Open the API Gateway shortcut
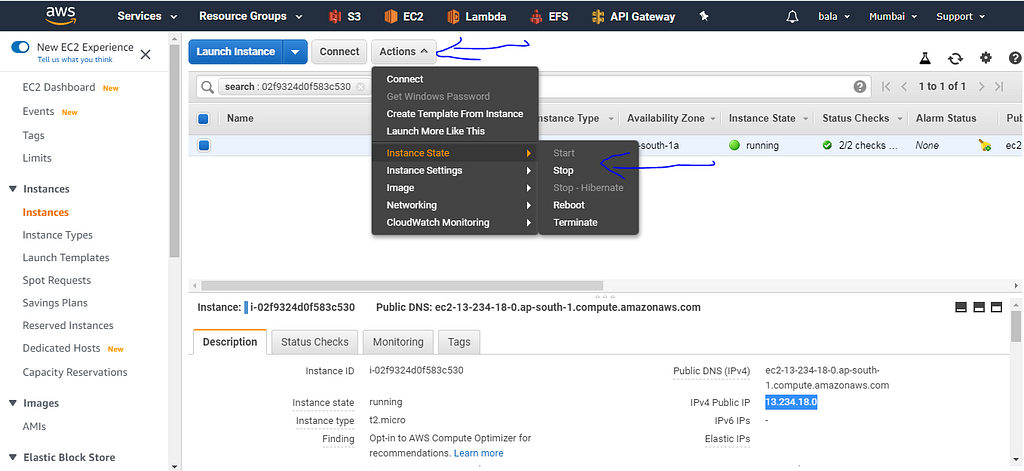The height and width of the screenshot is (471, 1024). point(633,16)
